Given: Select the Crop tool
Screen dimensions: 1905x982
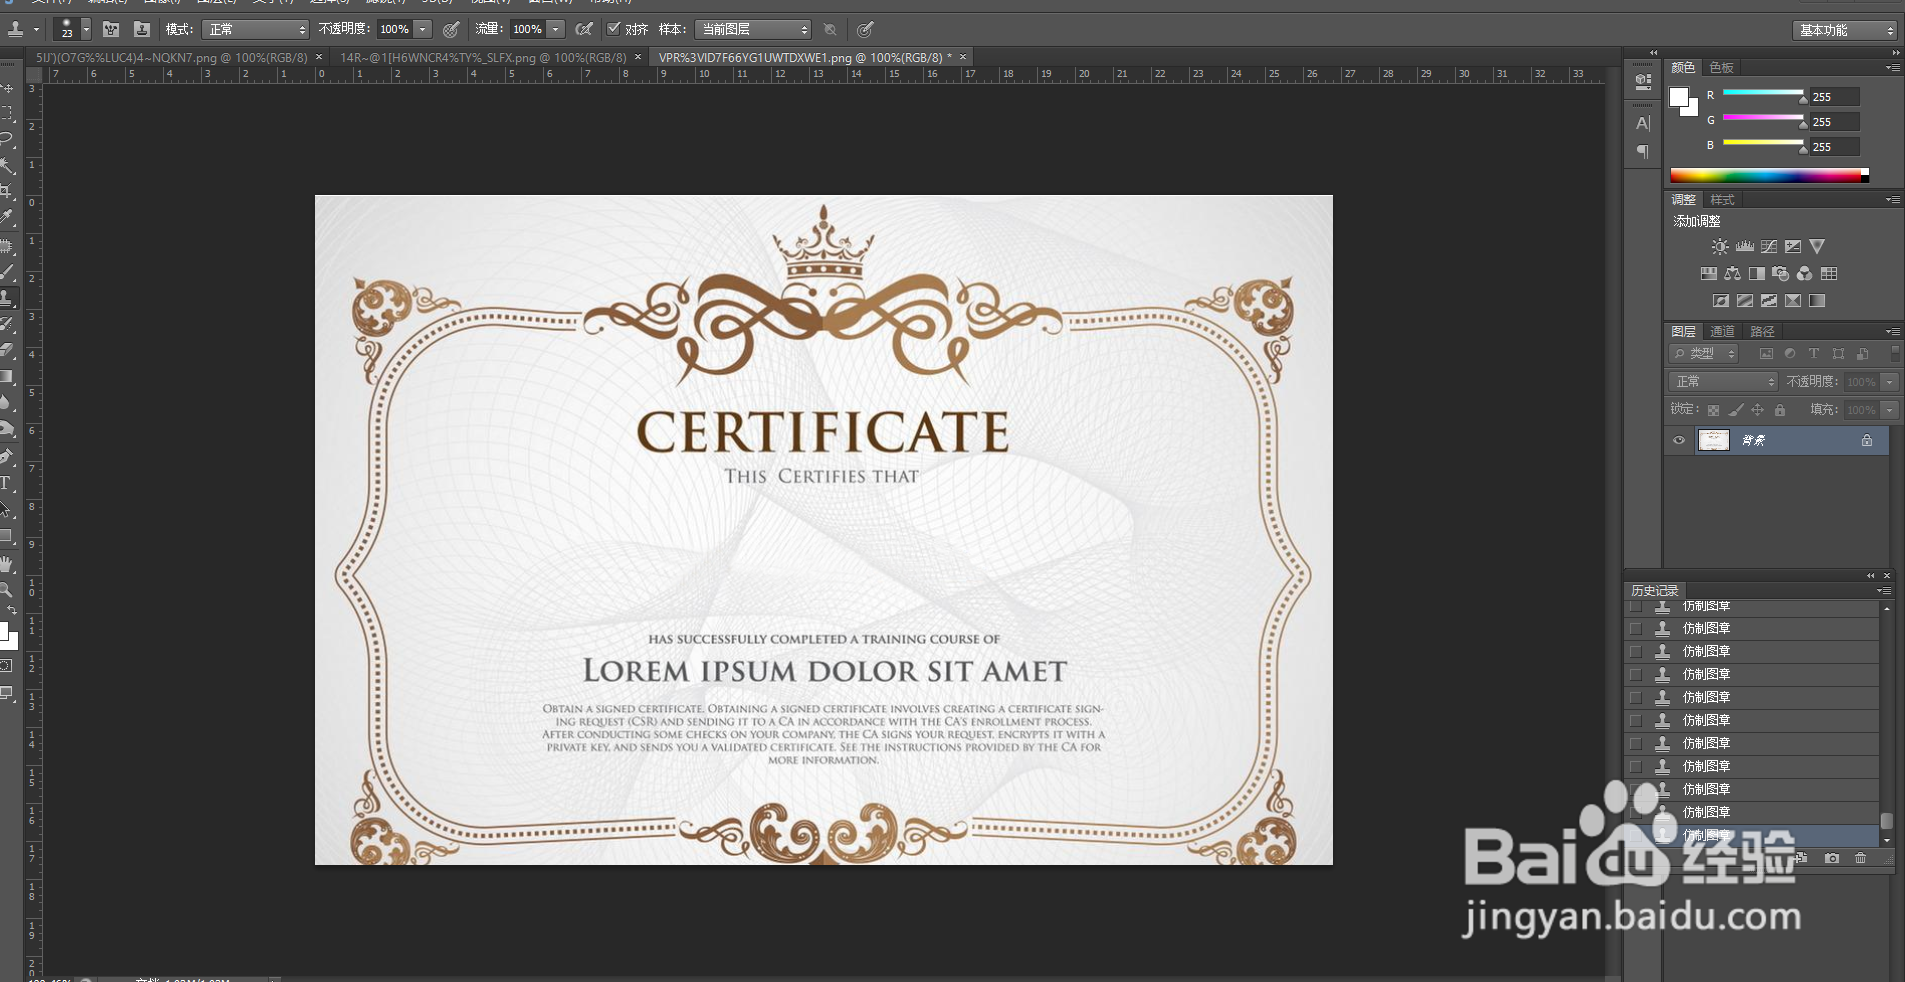Looking at the screenshot, I should [x=7, y=190].
